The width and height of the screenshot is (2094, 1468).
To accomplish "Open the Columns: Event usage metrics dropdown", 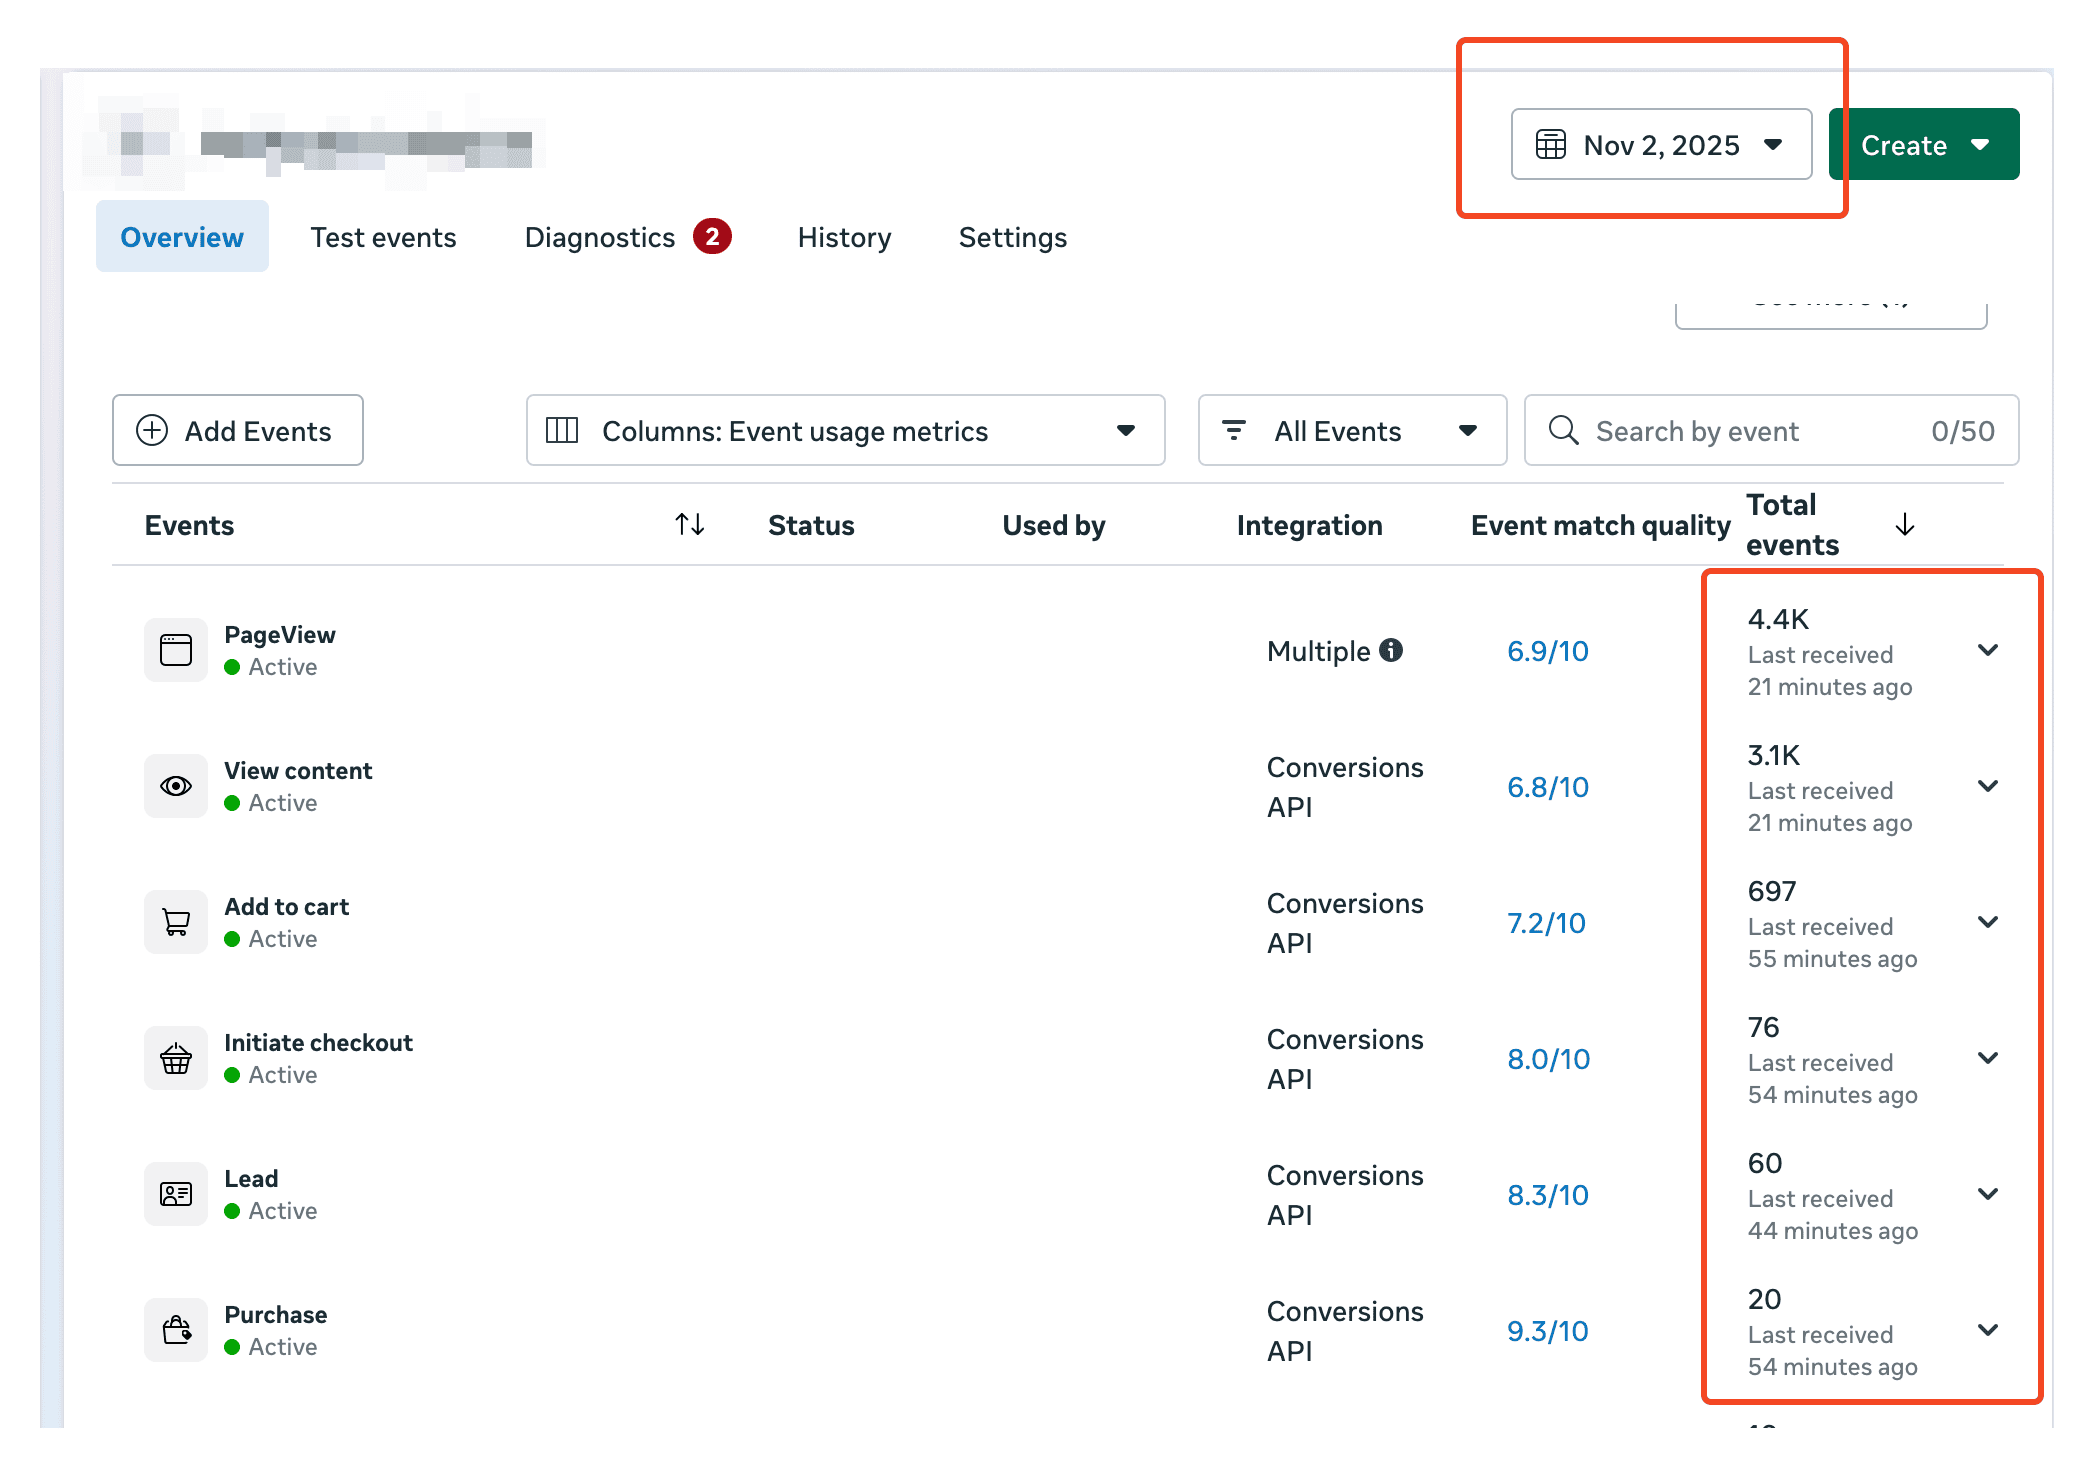I will pyautogui.click(x=845, y=431).
